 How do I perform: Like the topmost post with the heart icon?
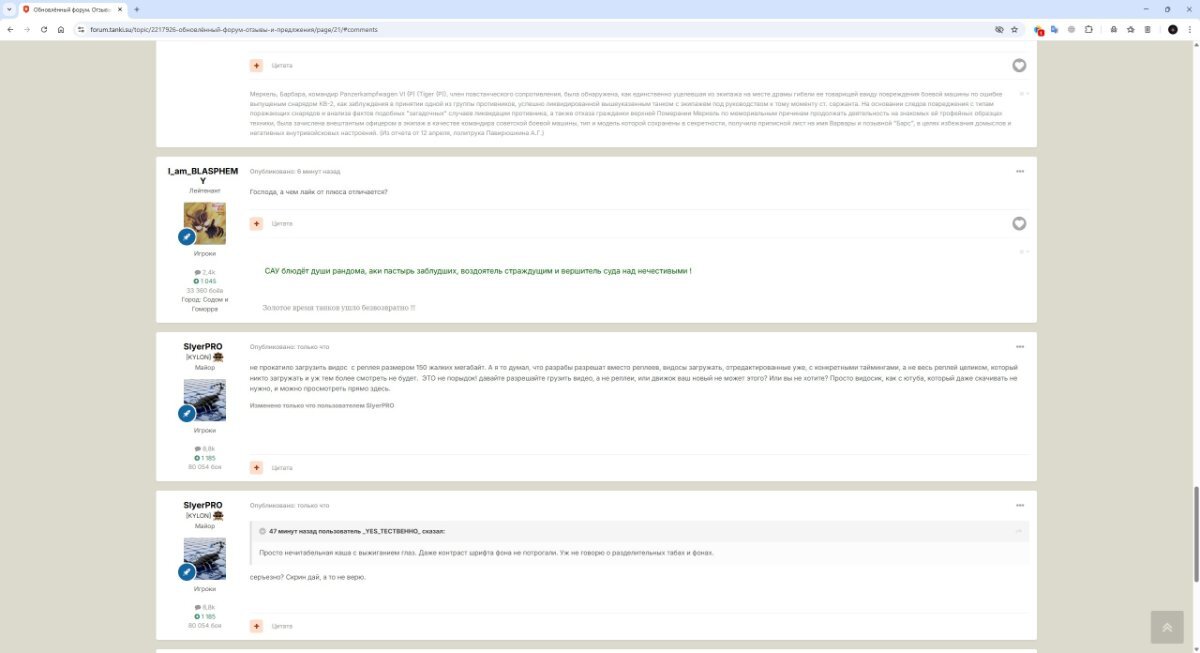click(x=1019, y=65)
